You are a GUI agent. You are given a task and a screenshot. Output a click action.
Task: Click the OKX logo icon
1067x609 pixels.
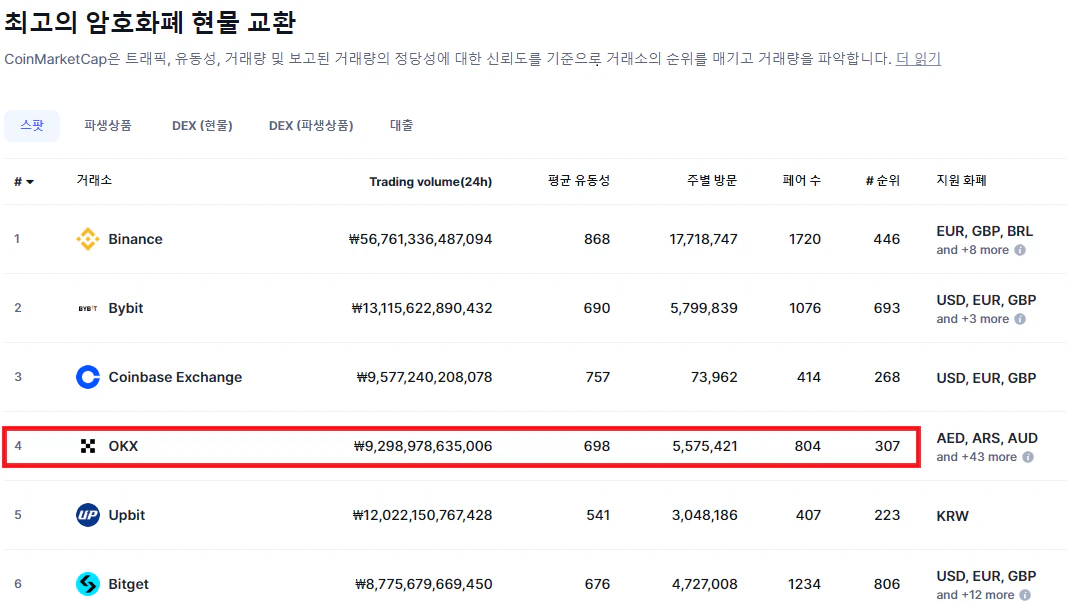click(88, 446)
